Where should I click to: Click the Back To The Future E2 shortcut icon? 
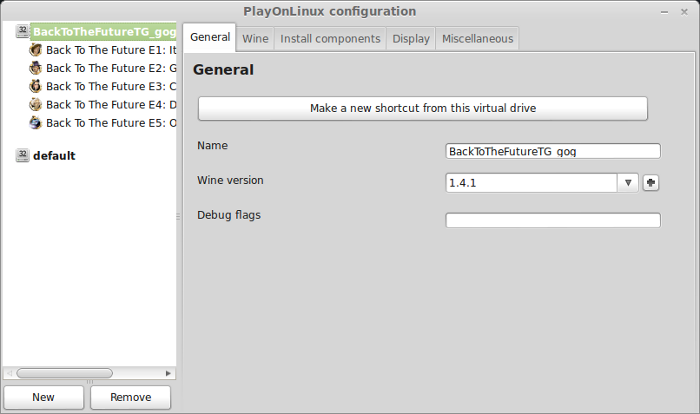(x=35, y=68)
